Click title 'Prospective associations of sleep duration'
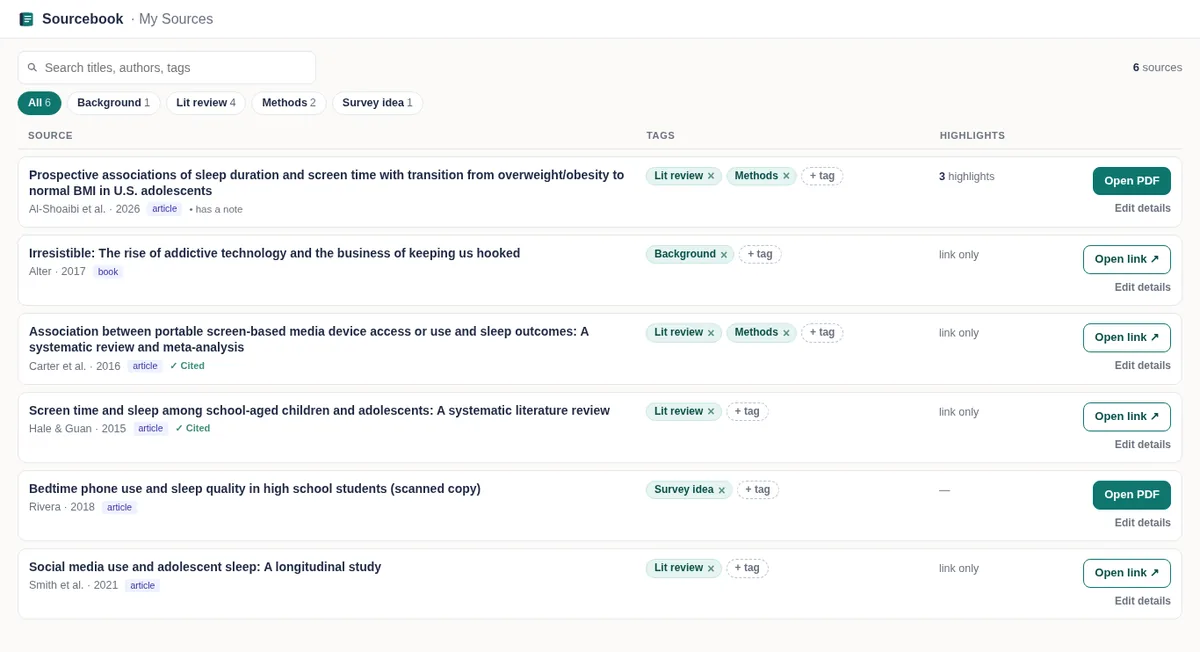Viewport: 1200px width, 652px height. click(x=326, y=182)
